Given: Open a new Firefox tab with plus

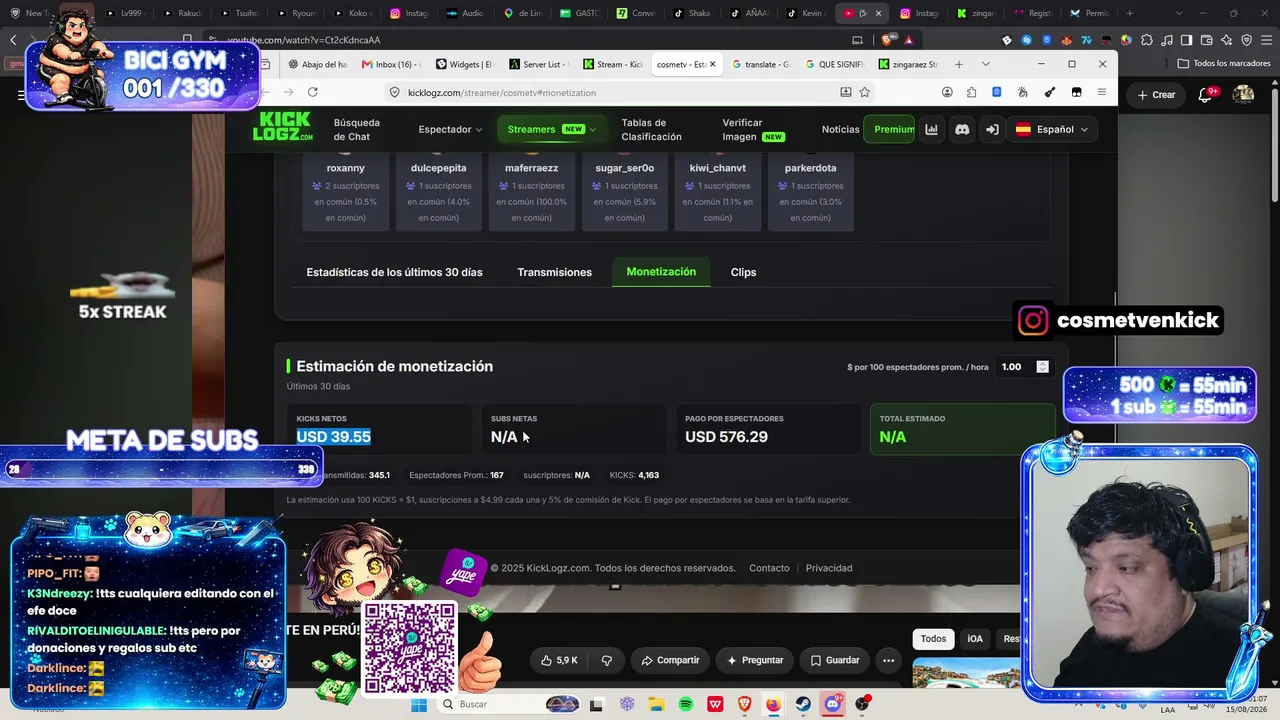Looking at the screenshot, I should [x=958, y=64].
